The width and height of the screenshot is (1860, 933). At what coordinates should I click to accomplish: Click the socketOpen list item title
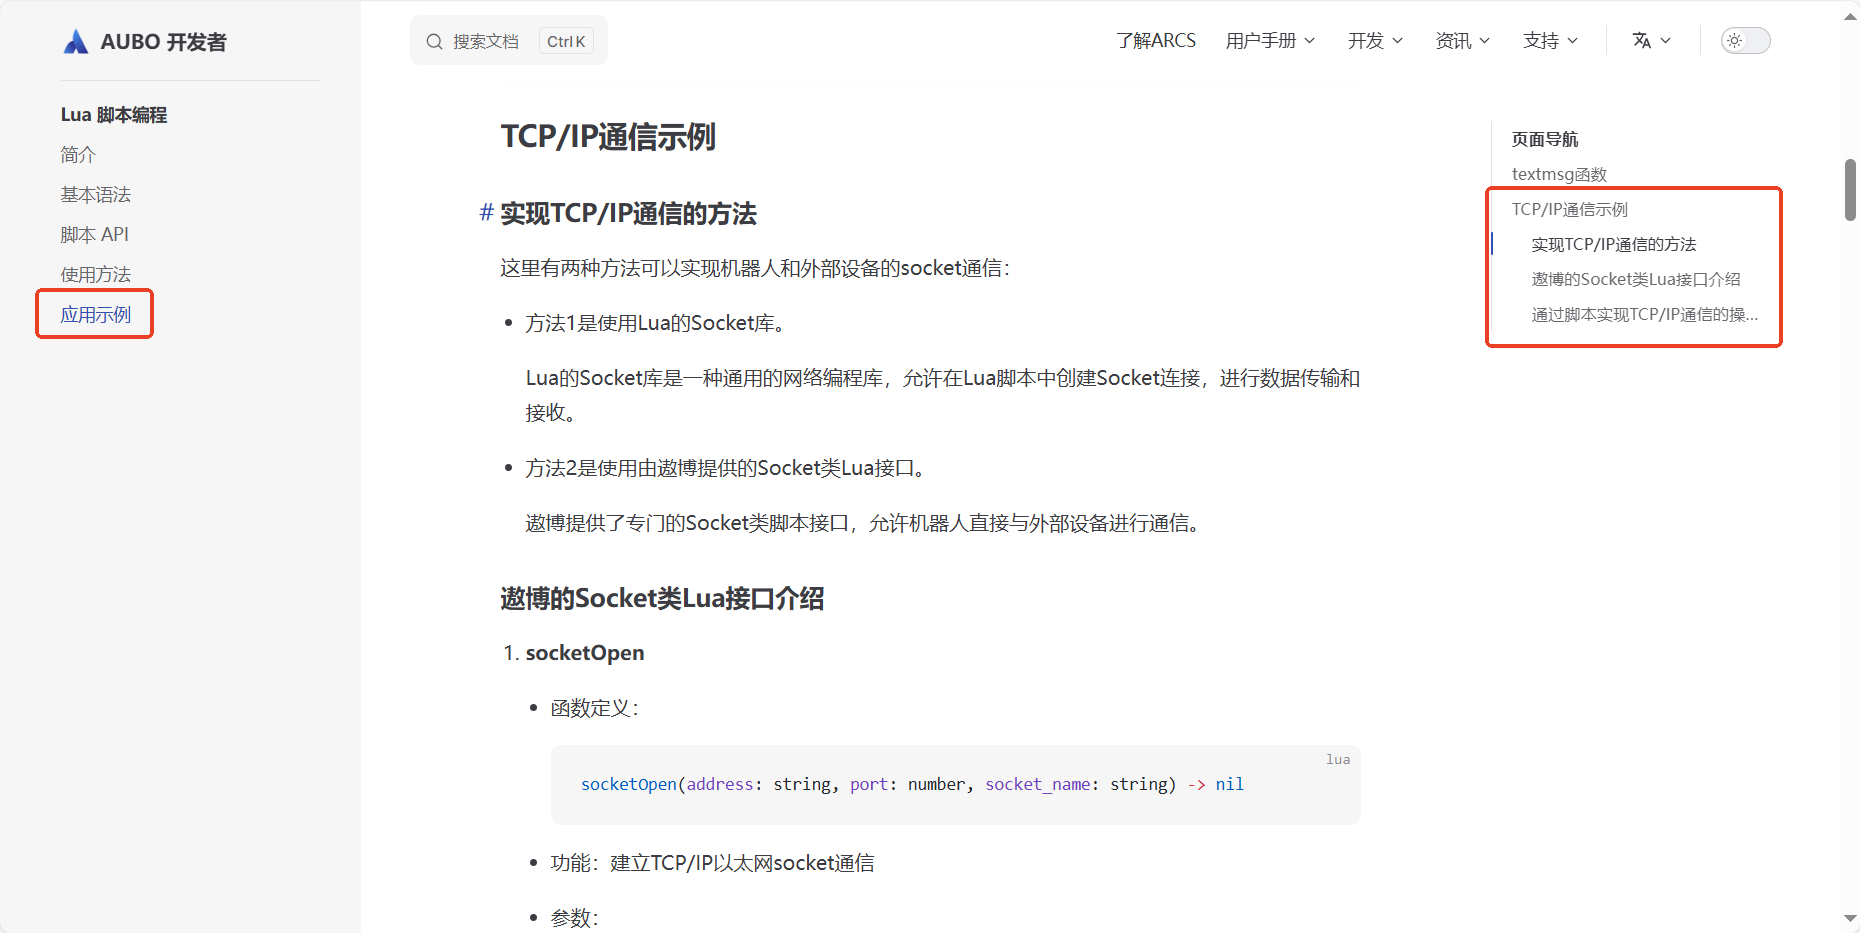point(585,653)
